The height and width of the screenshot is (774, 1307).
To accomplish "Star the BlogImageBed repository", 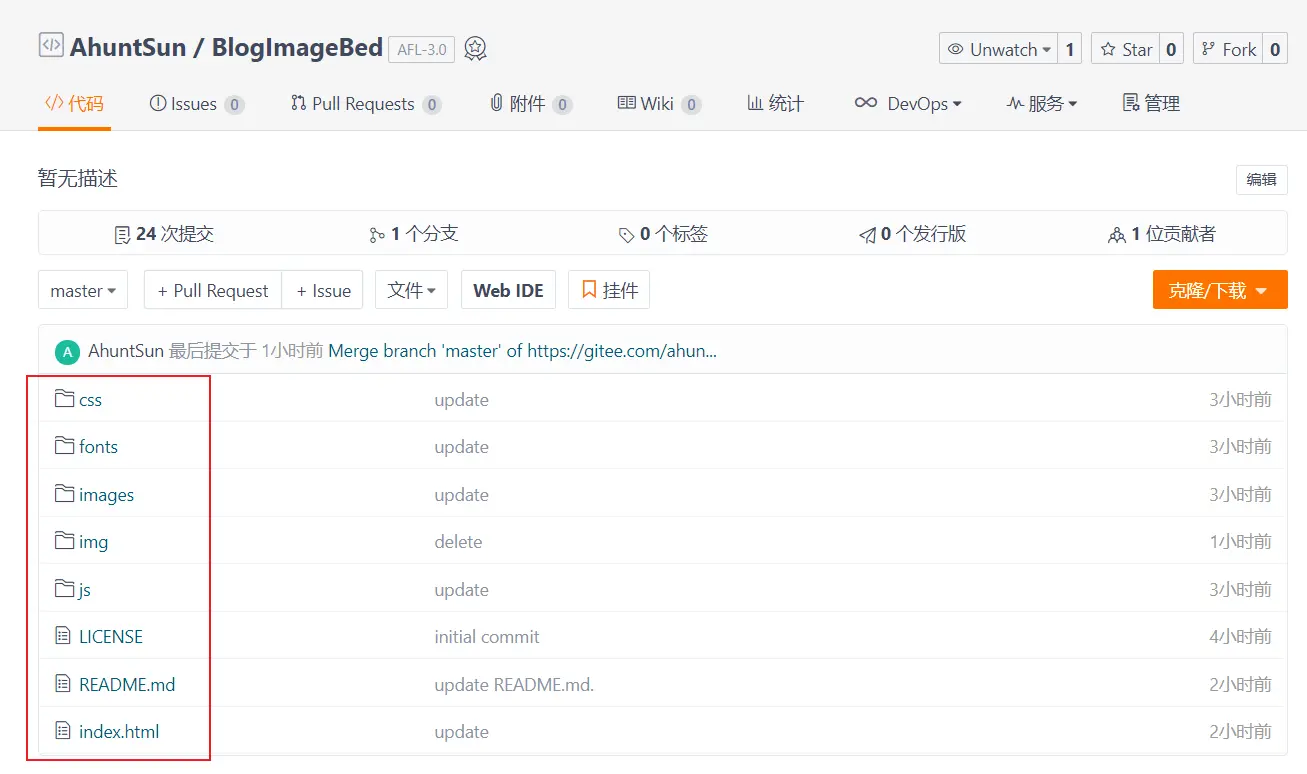I will tap(1127, 49).
